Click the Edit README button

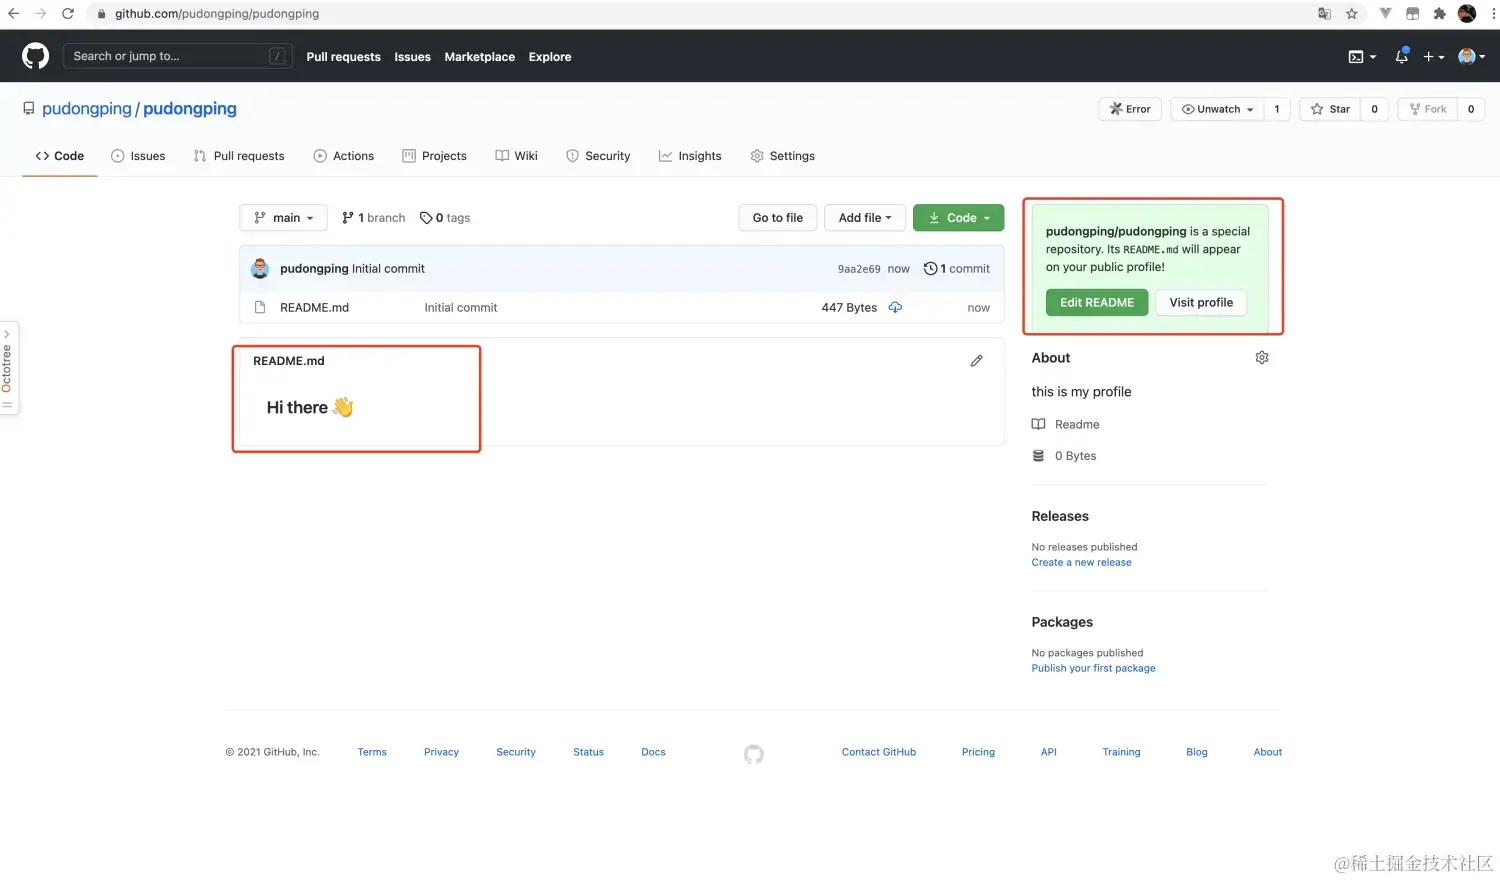pyautogui.click(x=1096, y=302)
